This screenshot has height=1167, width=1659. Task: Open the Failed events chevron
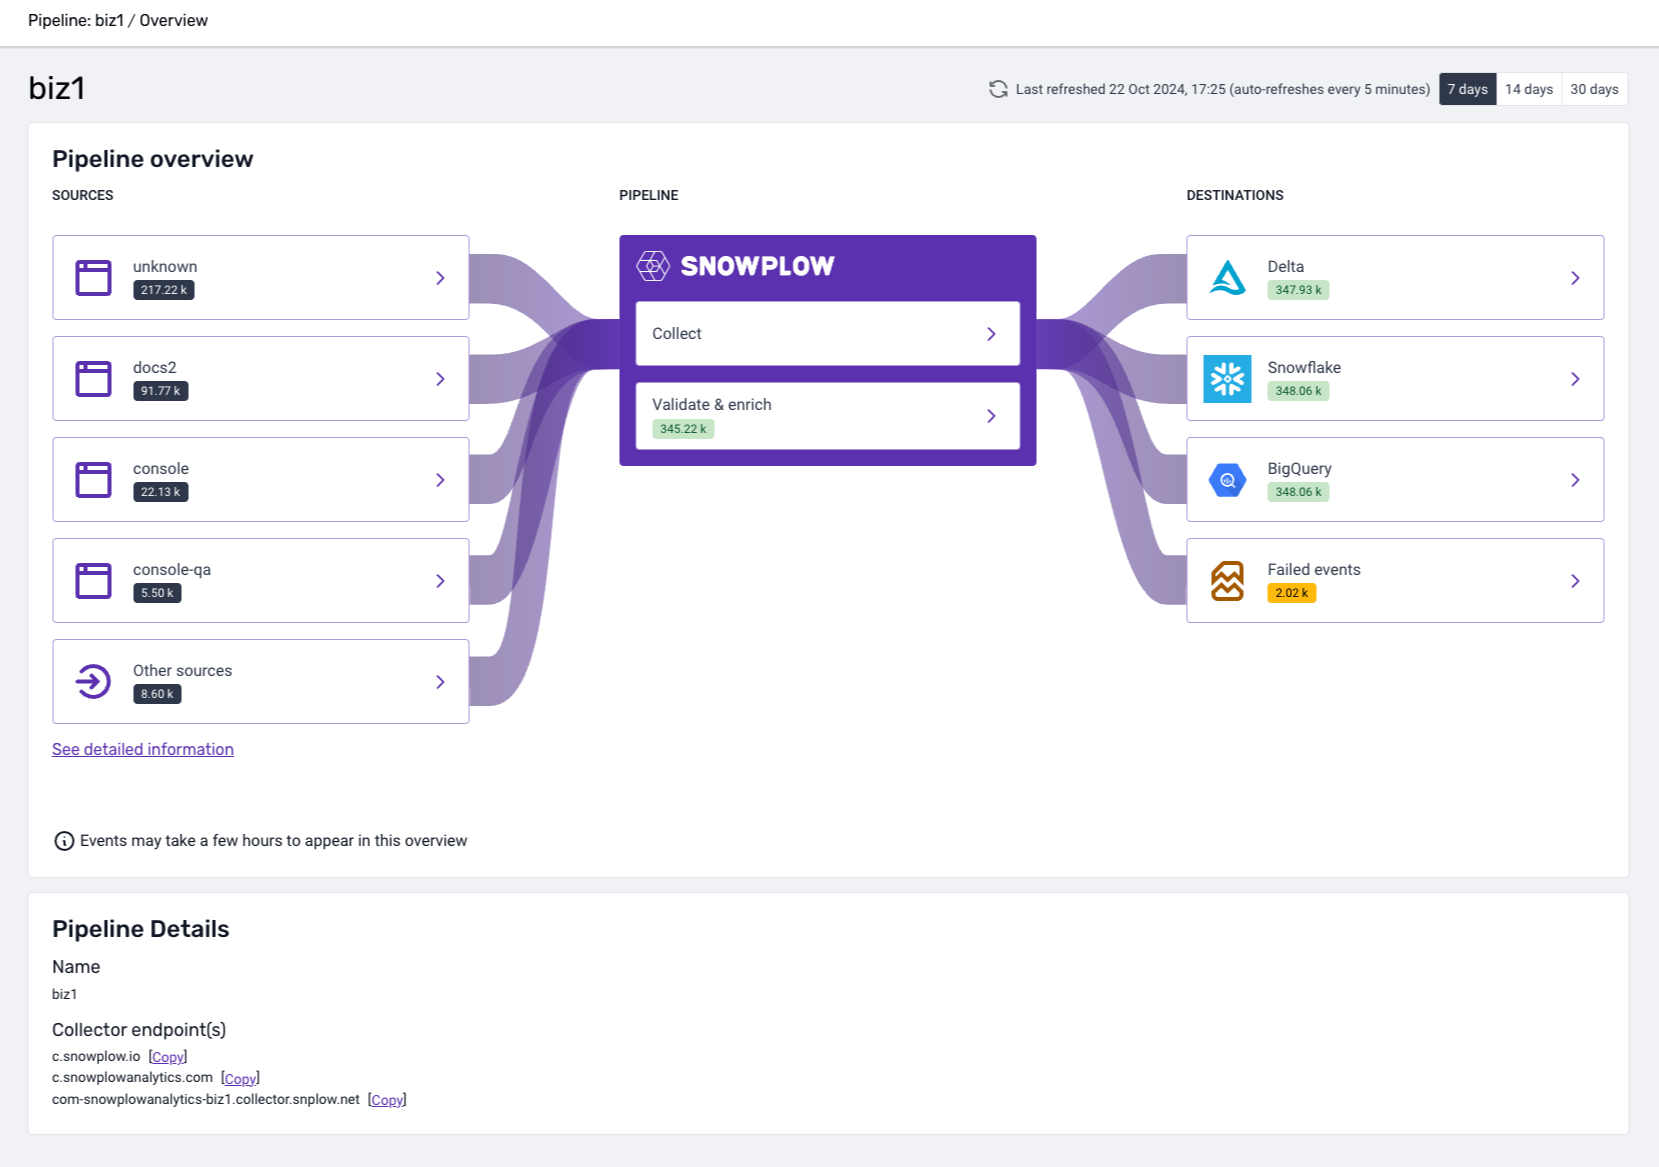(1575, 581)
